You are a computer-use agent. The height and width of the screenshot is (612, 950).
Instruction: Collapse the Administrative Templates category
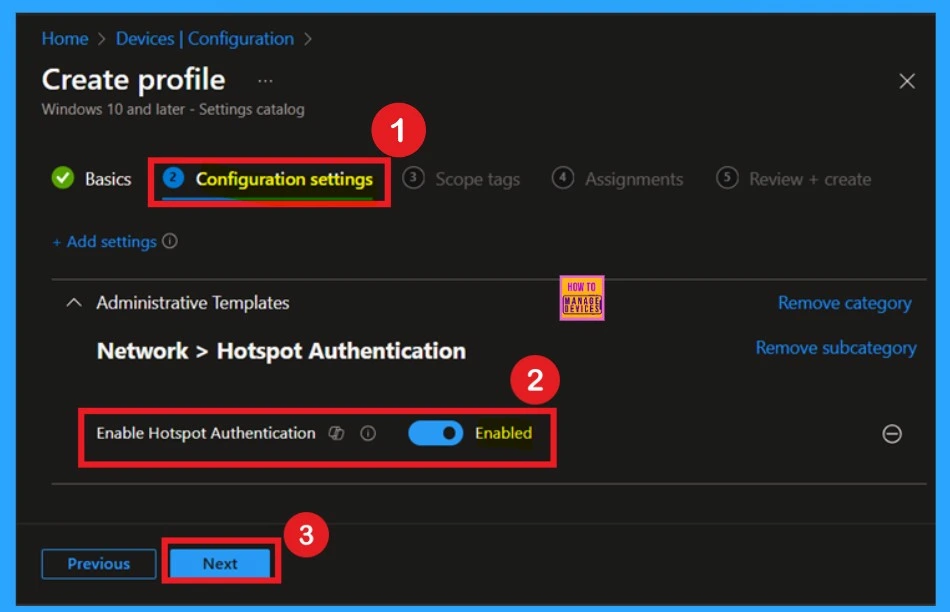pyautogui.click(x=74, y=302)
